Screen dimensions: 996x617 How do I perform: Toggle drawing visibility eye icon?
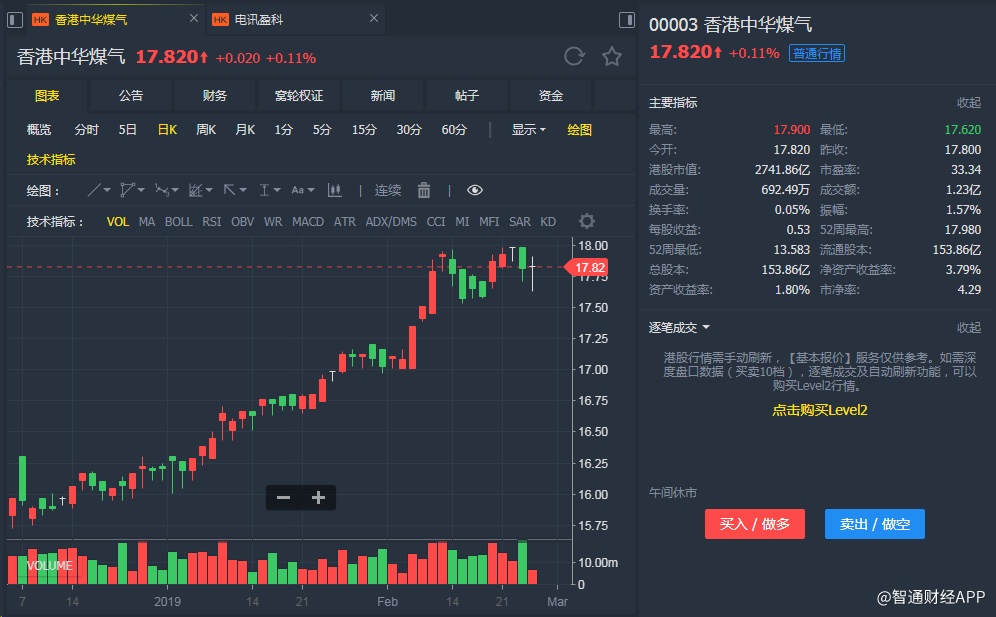tap(475, 190)
